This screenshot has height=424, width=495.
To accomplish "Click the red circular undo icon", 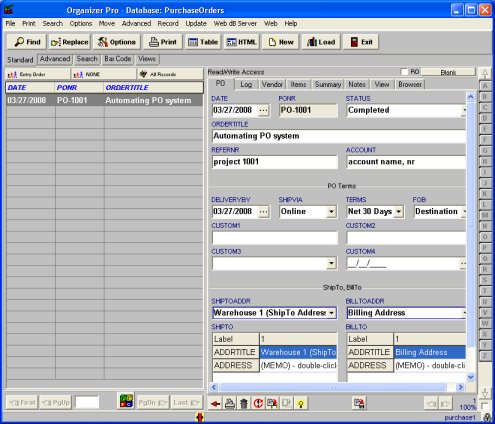I will (x=258, y=404).
